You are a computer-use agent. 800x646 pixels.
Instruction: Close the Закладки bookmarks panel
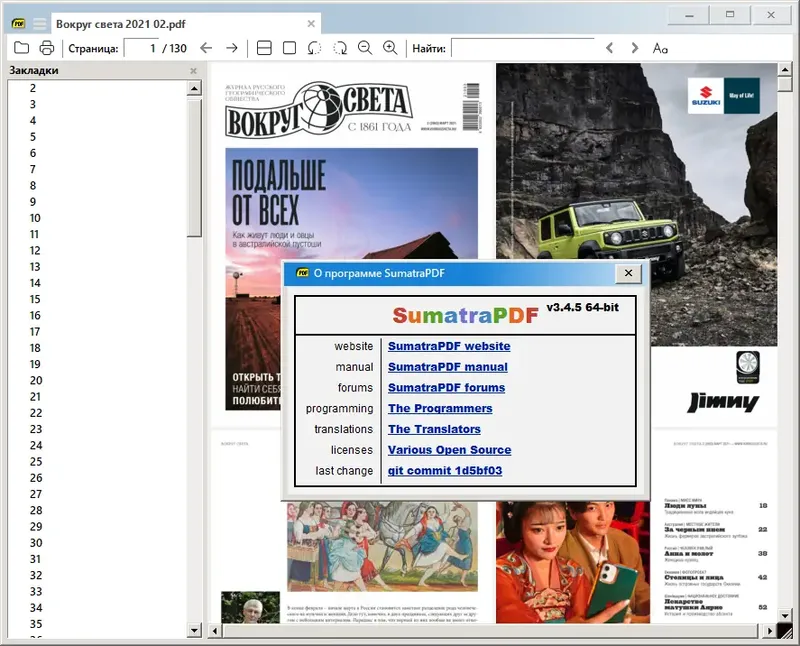pos(193,71)
